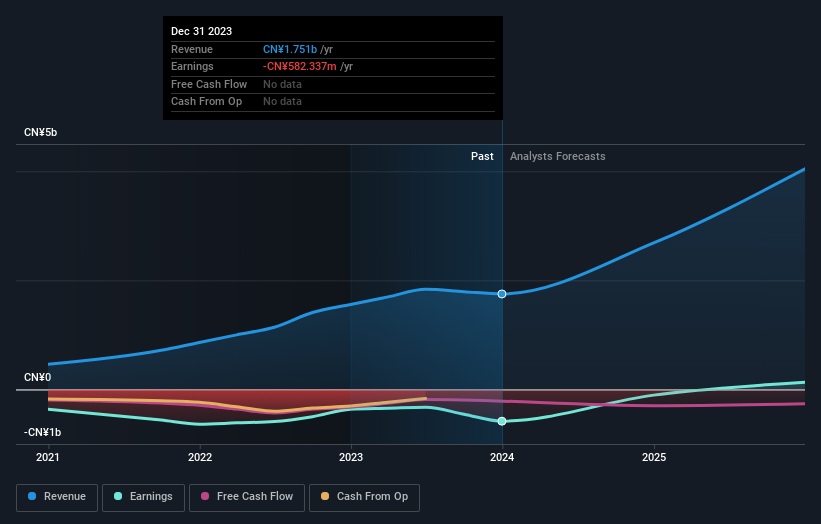The width and height of the screenshot is (821, 524).
Task: Click the Analysts Forecasts label
Action: [x=558, y=157]
